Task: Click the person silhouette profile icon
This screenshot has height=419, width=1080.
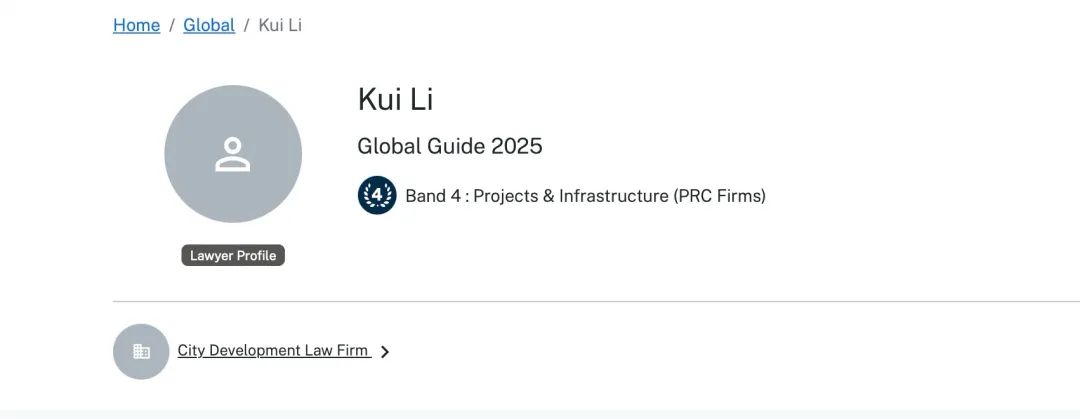Action: pyautogui.click(x=233, y=154)
